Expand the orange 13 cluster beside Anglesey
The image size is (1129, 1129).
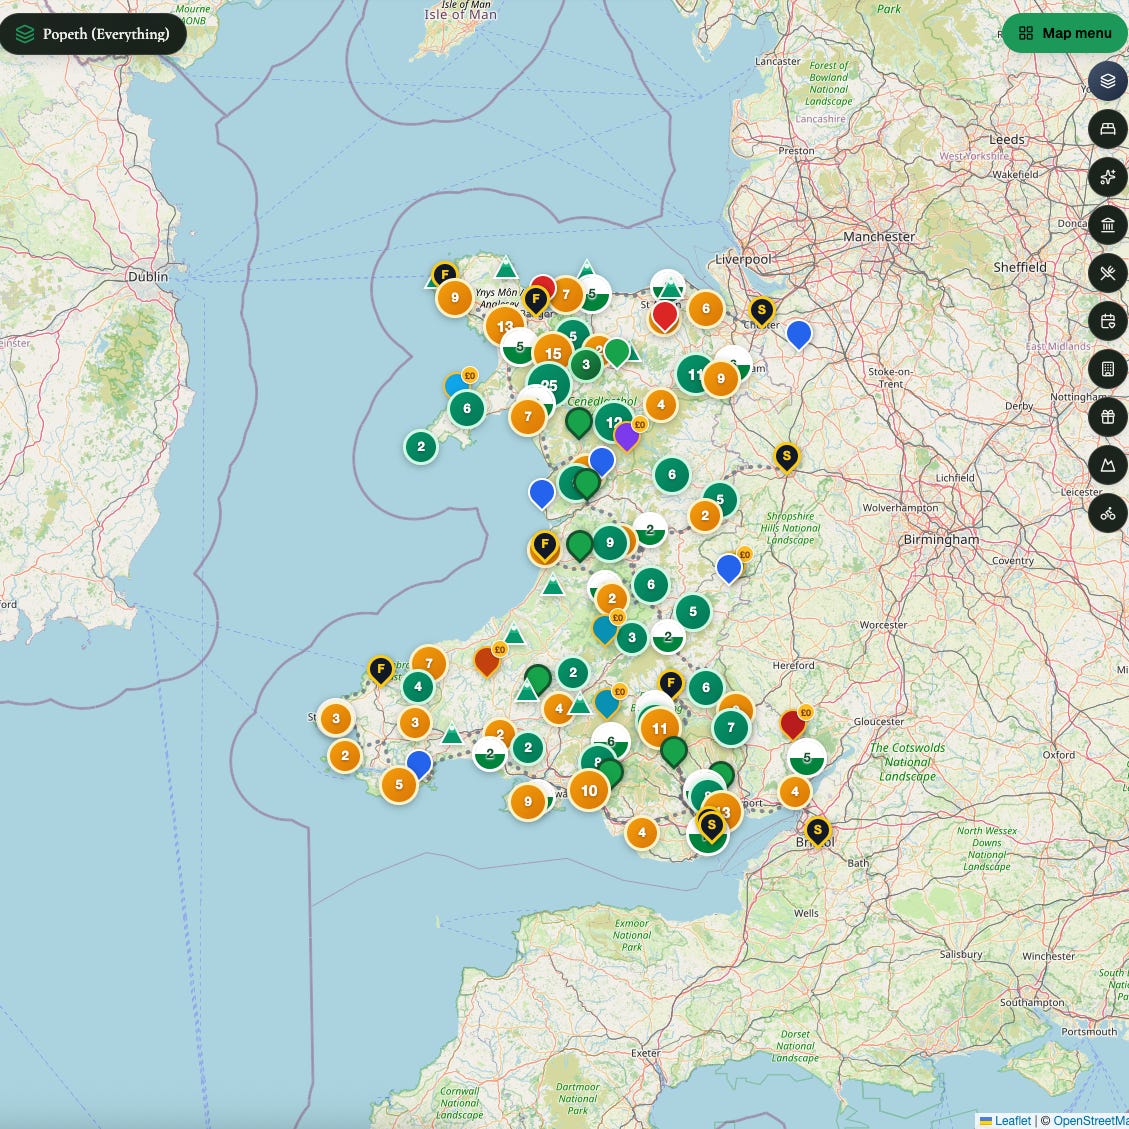point(505,325)
